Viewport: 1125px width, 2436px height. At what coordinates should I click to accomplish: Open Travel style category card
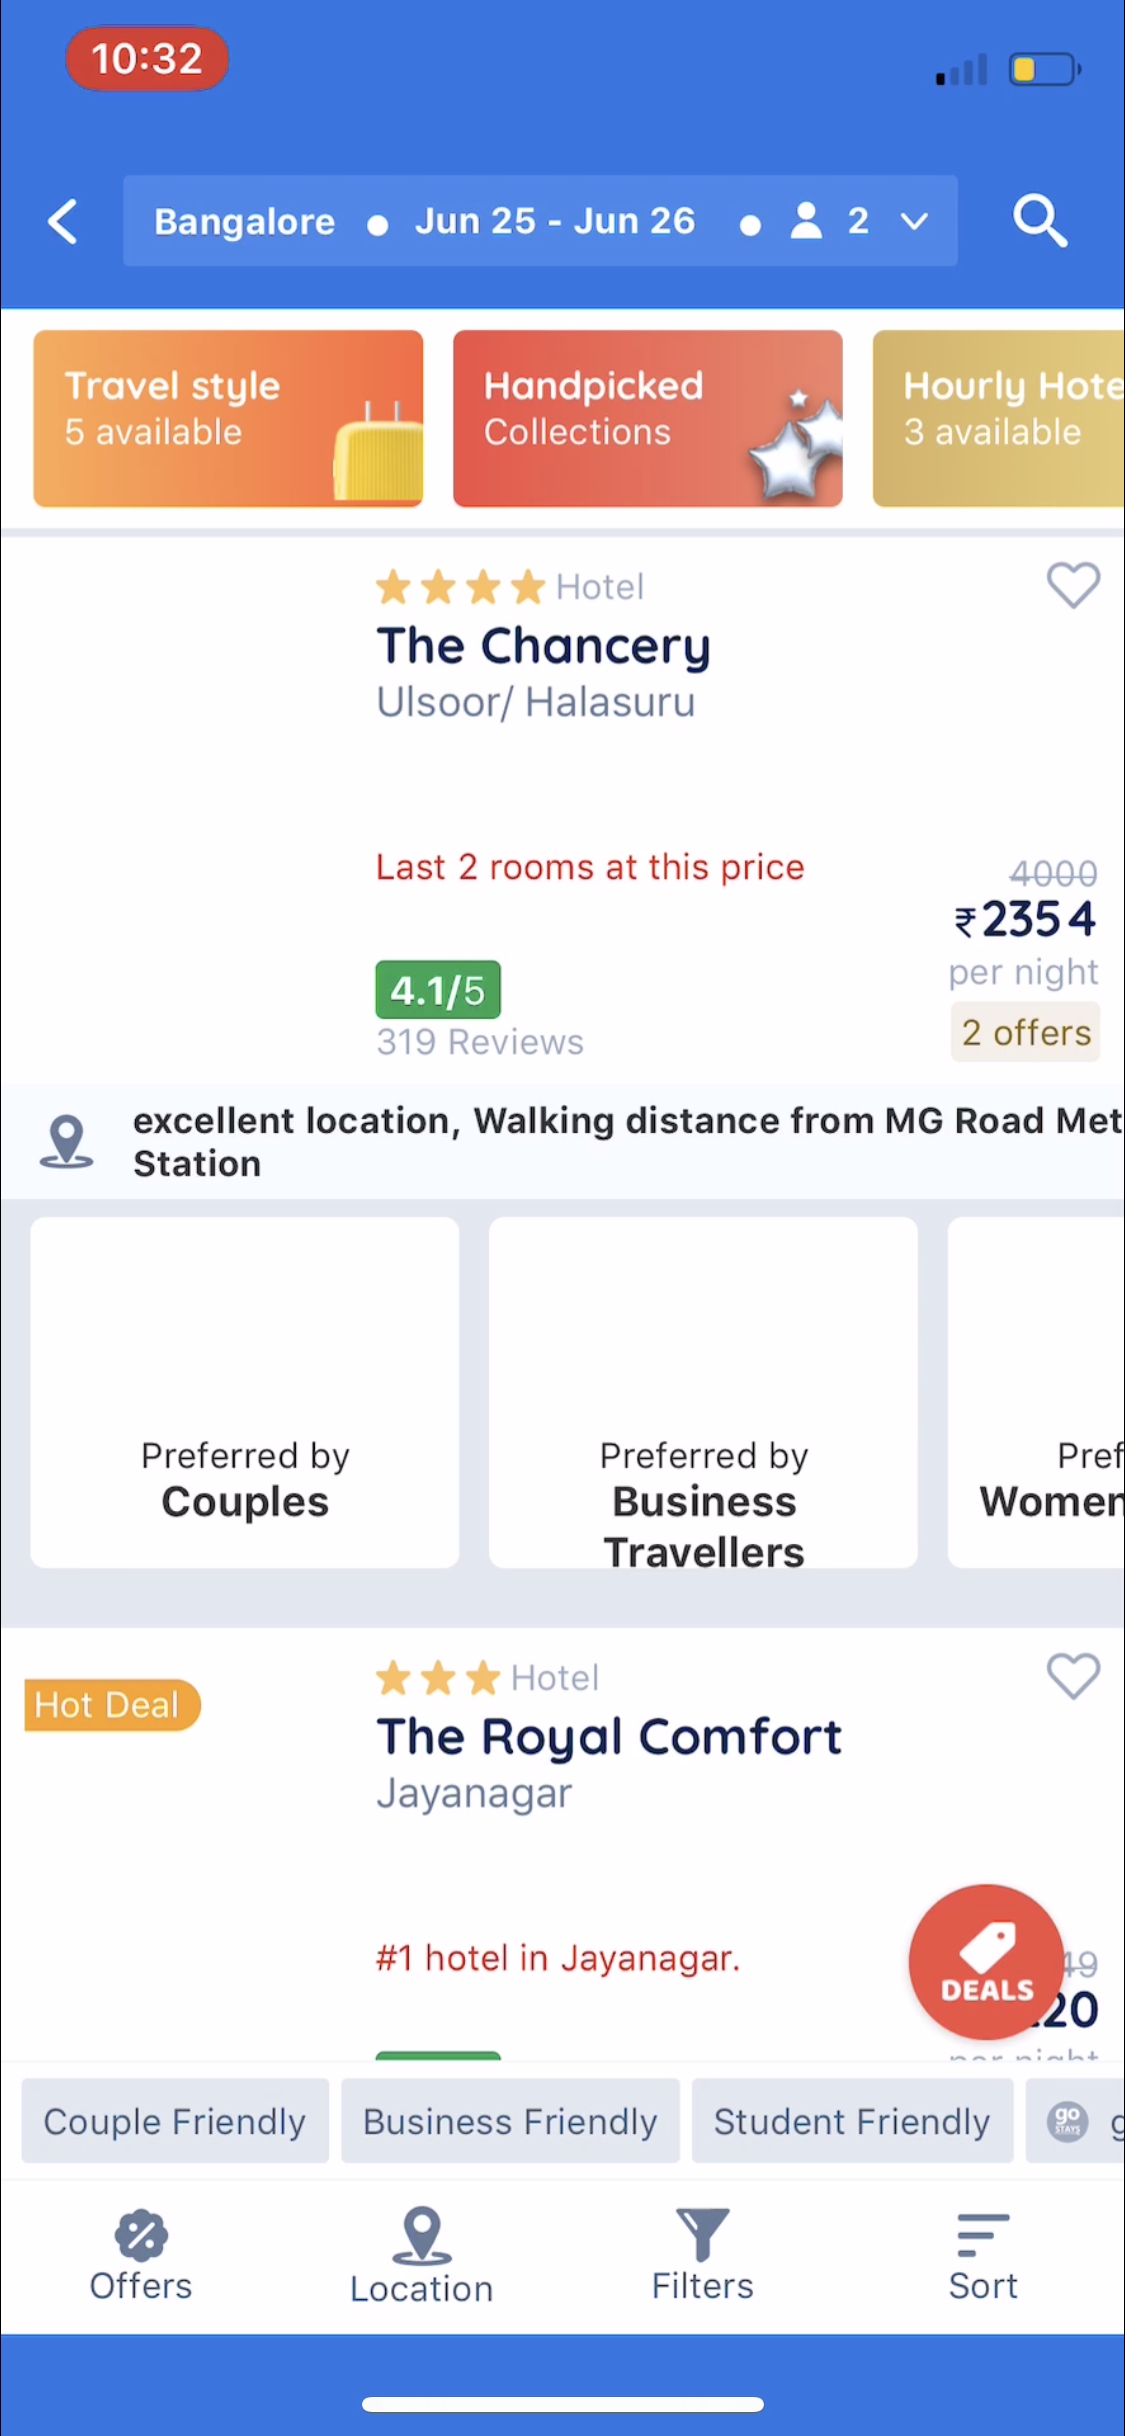pyautogui.click(x=228, y=418)
